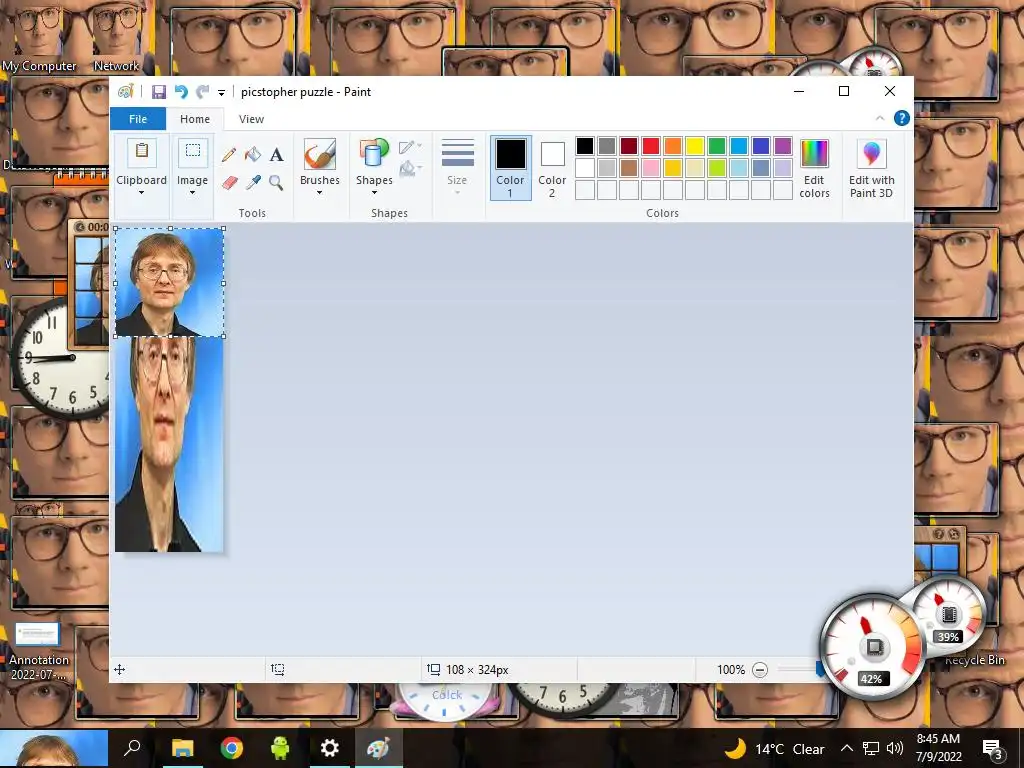Click the Paint app icon in taskbar

(378, 748)
